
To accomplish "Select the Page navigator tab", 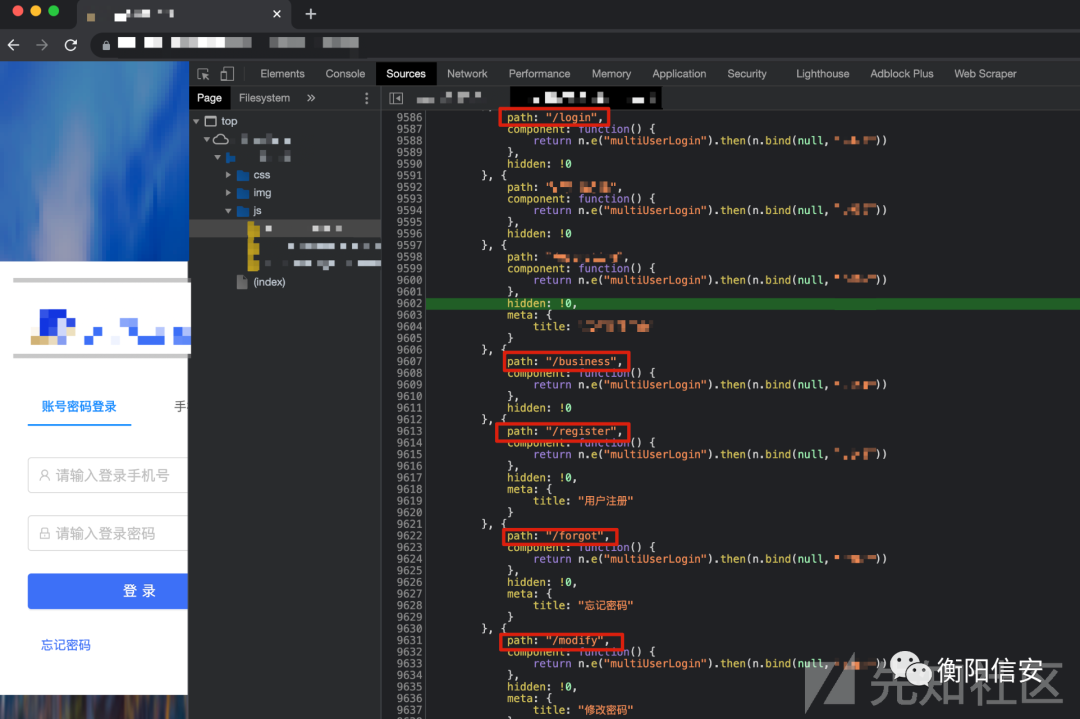I will coord(209,98).
